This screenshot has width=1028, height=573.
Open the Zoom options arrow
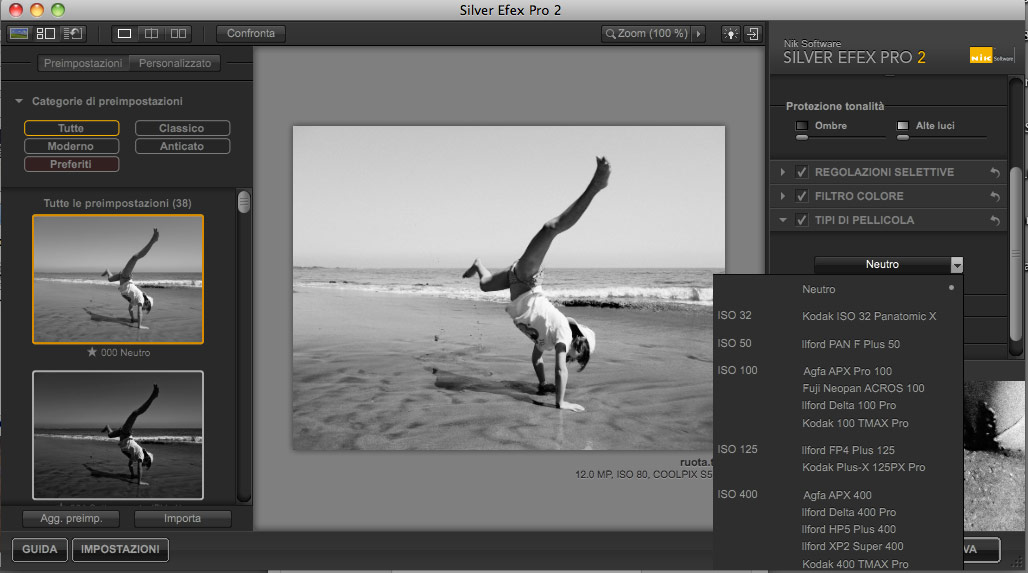click(698, 33)
